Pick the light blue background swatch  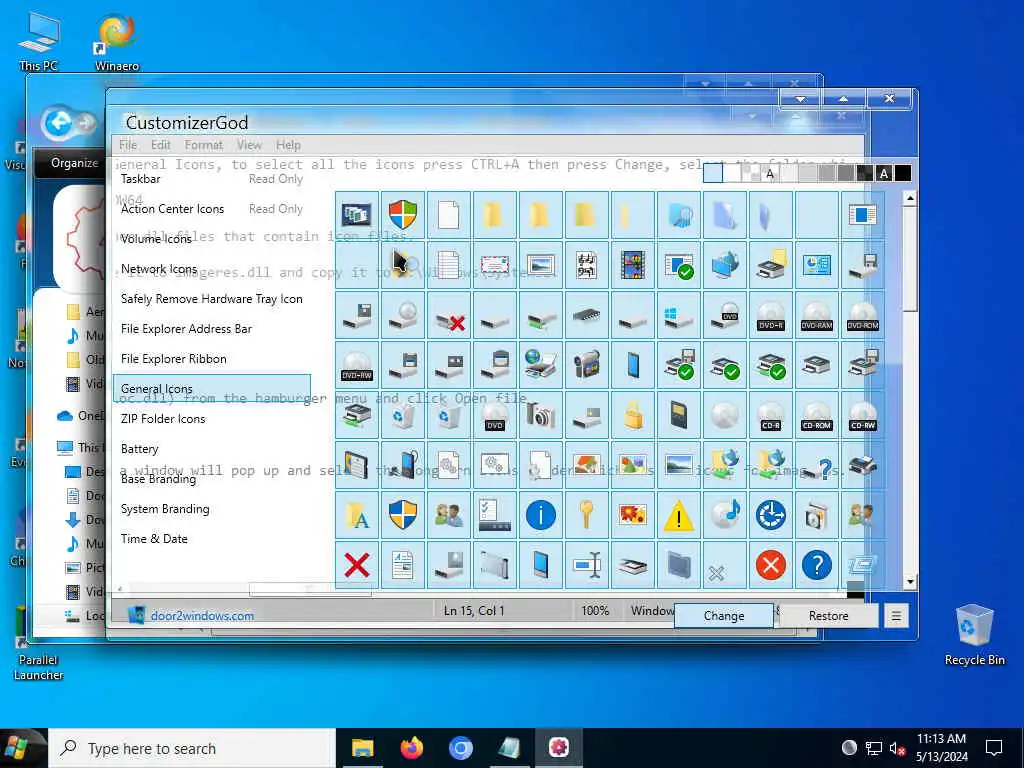coord(713,173)
